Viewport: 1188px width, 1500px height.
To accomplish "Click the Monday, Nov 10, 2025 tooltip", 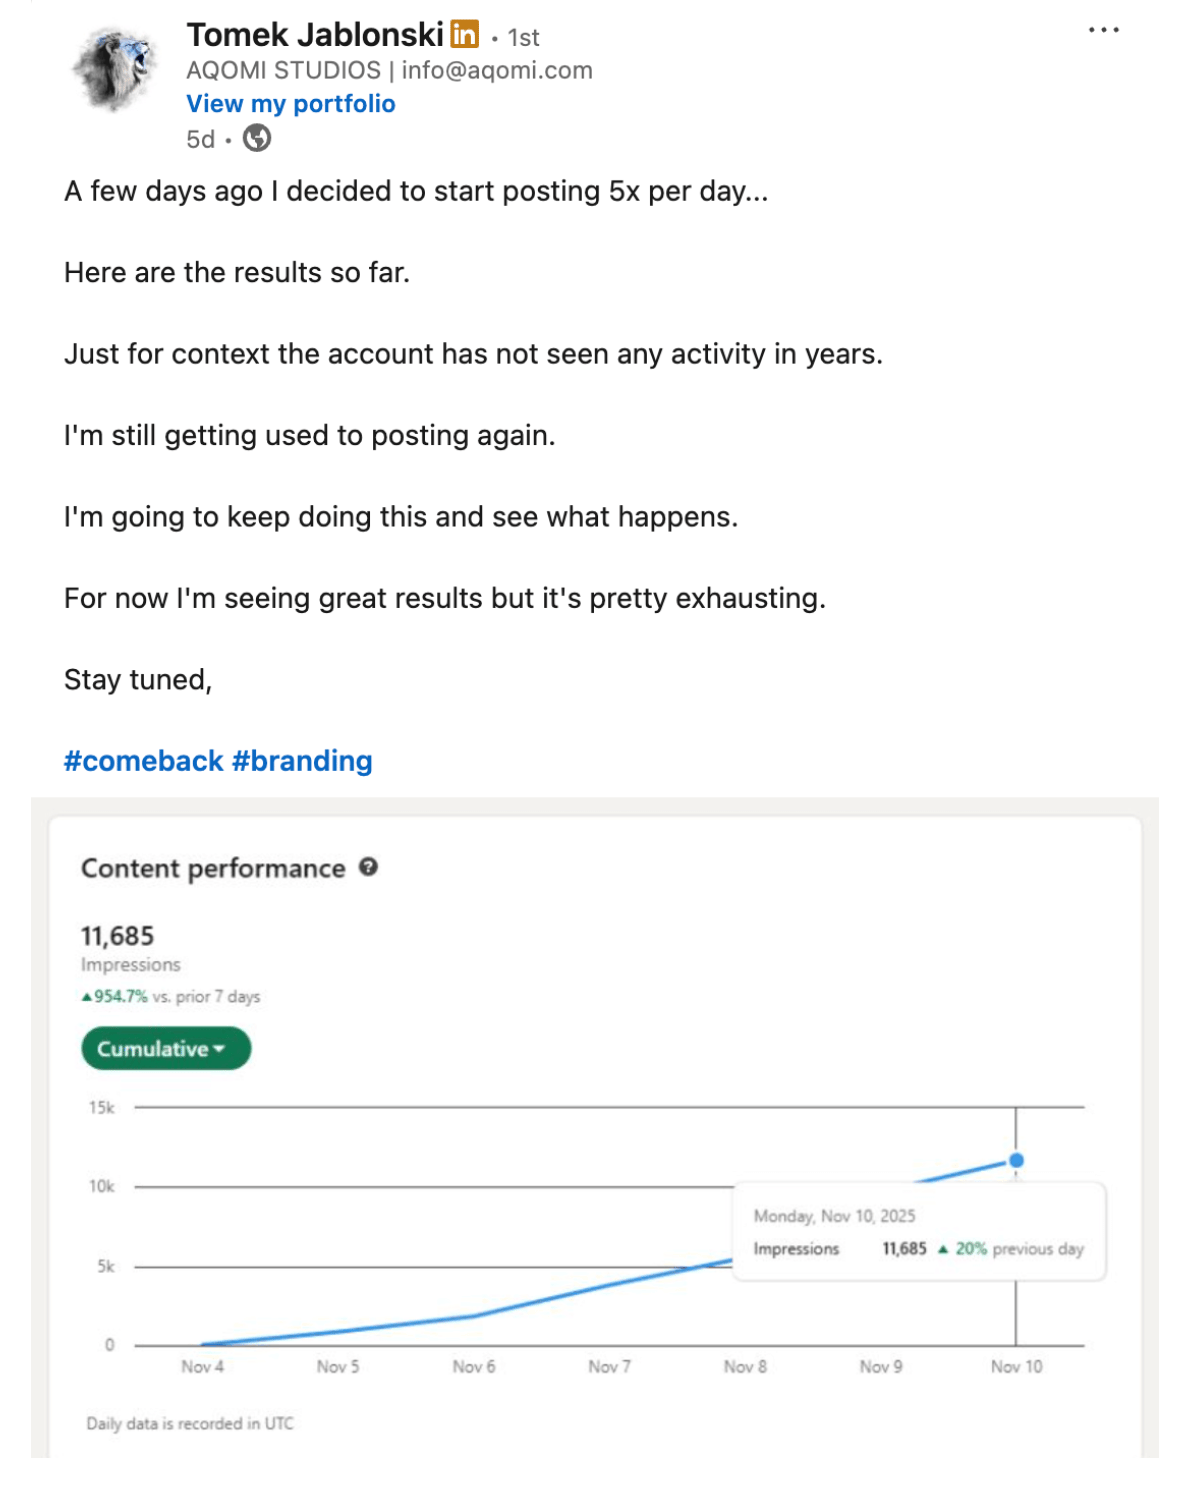I will (x=834, y=1216).
